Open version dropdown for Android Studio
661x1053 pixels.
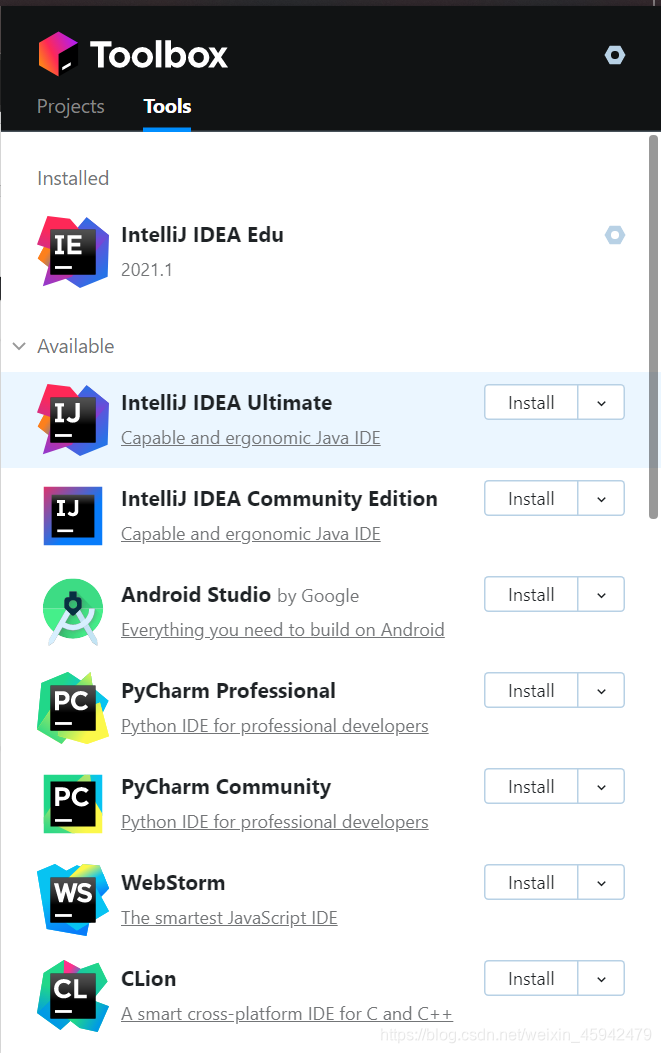[x=601, y=595]
